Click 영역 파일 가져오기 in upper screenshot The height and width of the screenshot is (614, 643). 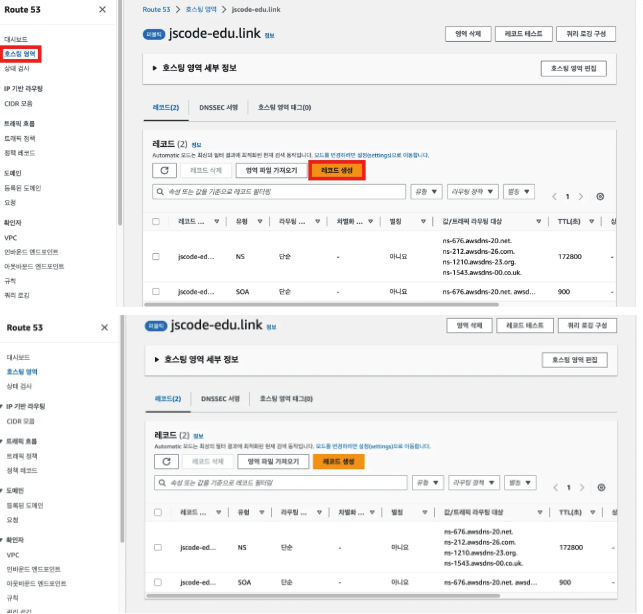[271, 170]
